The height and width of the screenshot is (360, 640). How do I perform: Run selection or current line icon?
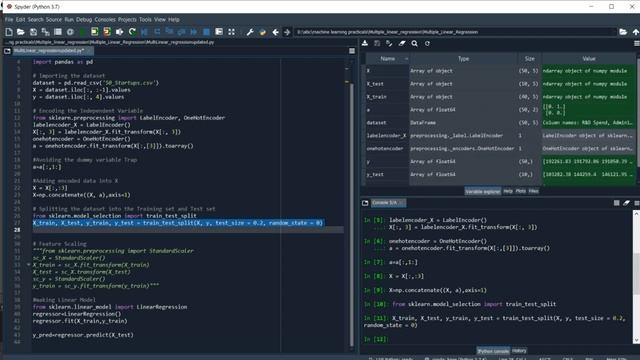(120, 32)
